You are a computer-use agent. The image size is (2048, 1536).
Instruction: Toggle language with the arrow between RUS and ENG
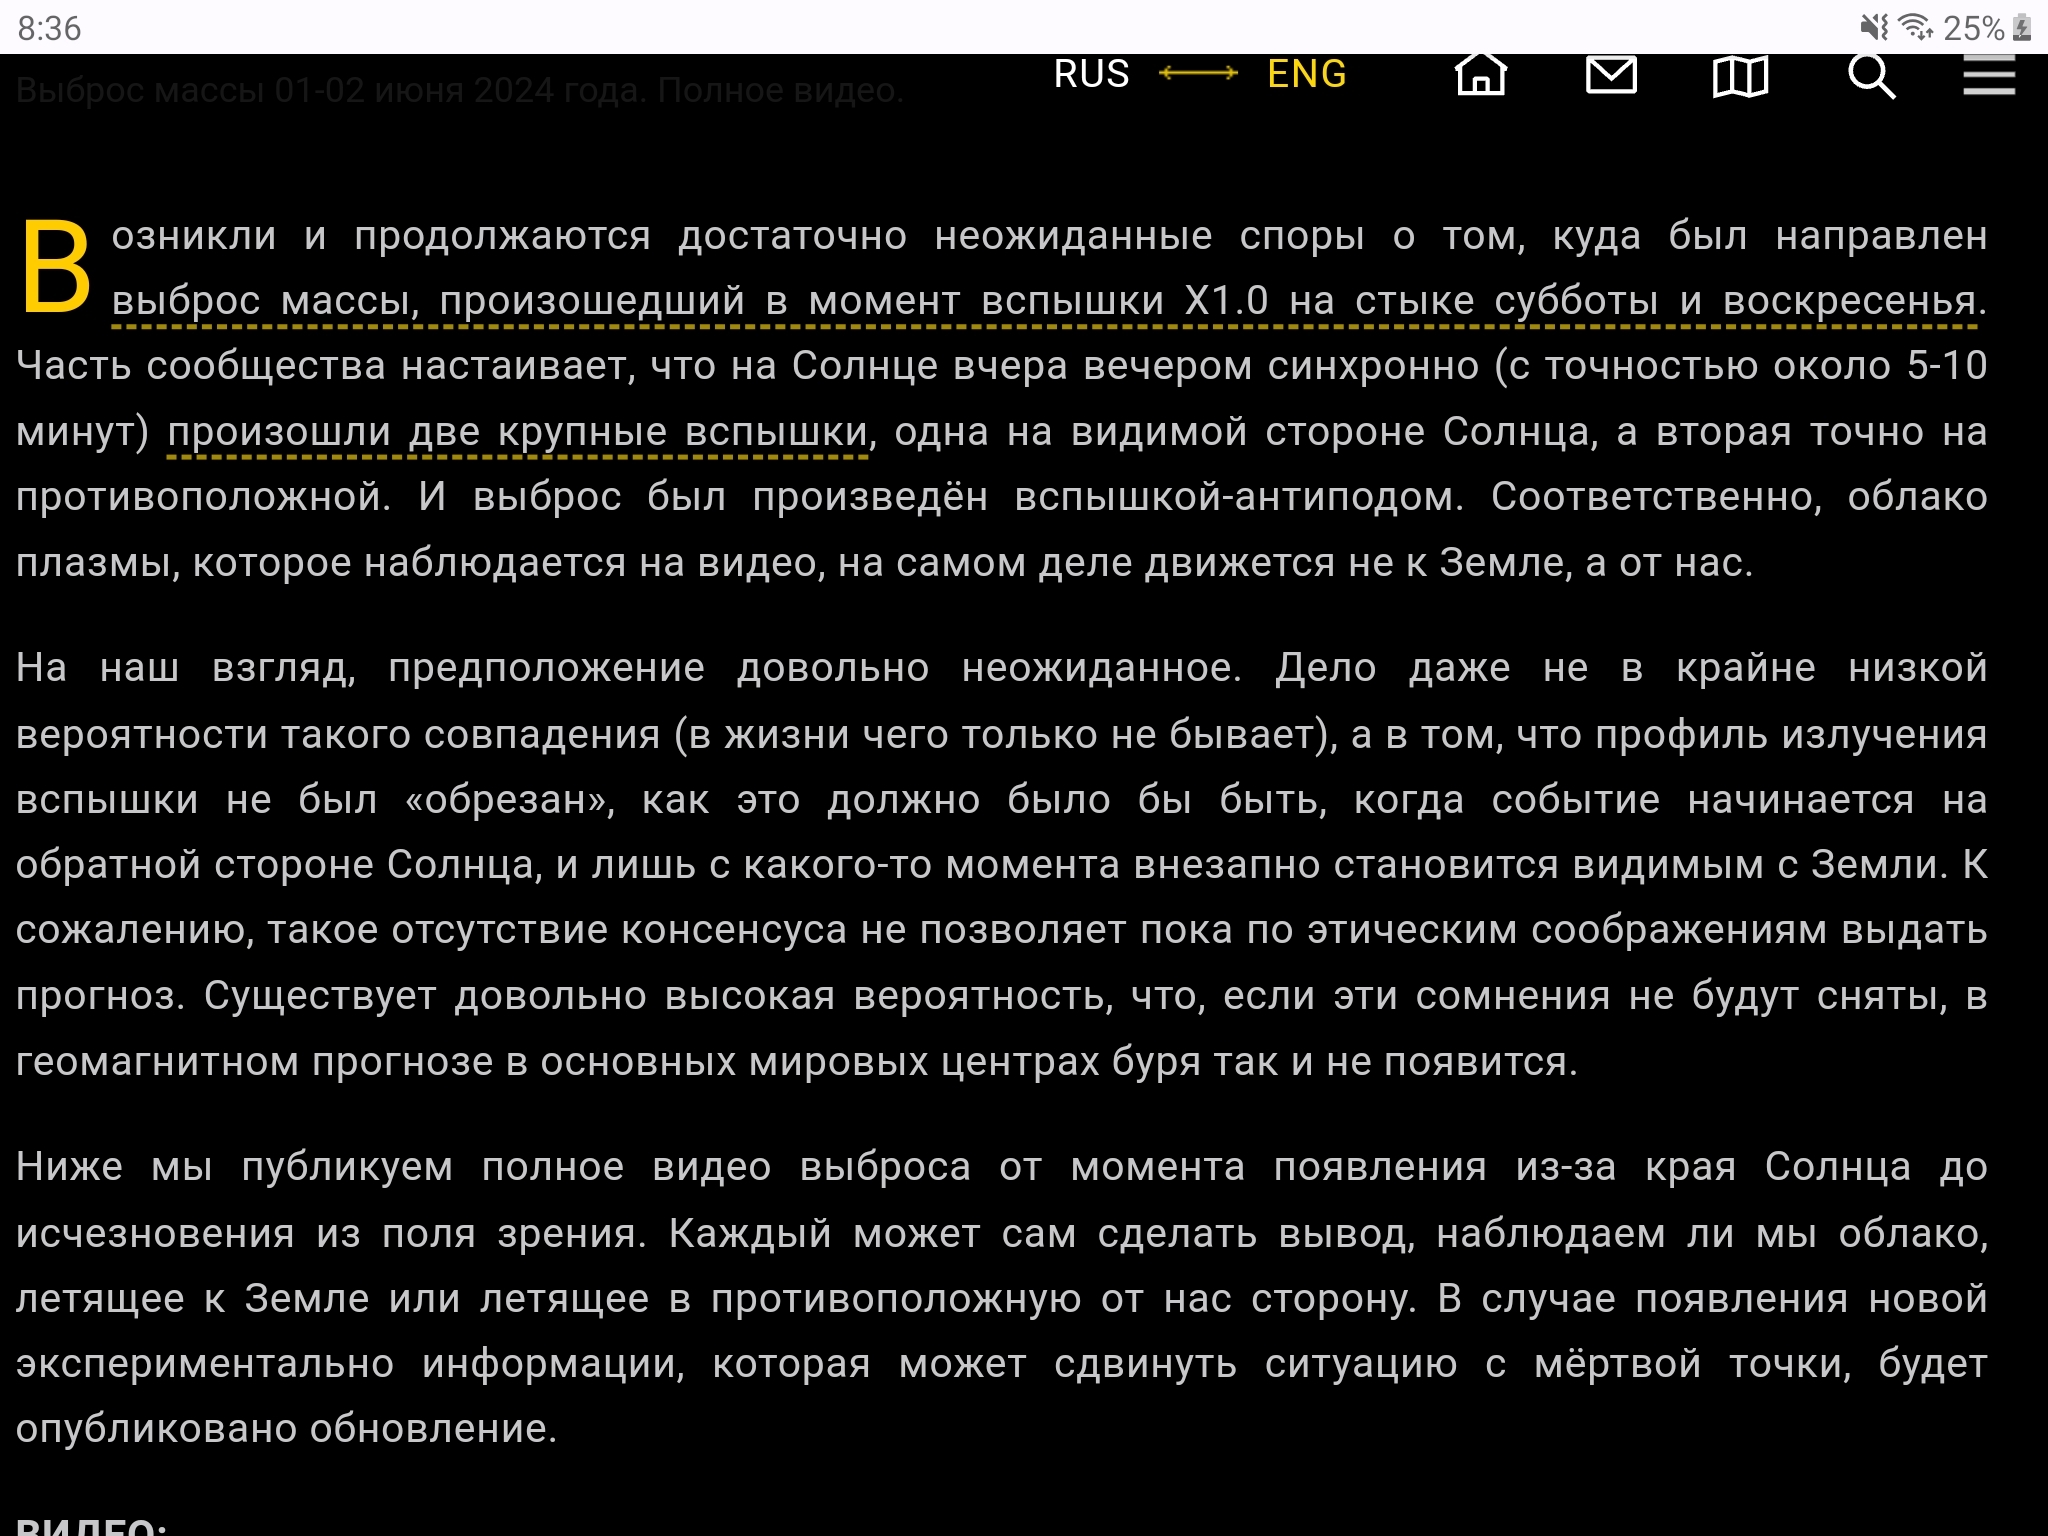(x=1198, y=73)
